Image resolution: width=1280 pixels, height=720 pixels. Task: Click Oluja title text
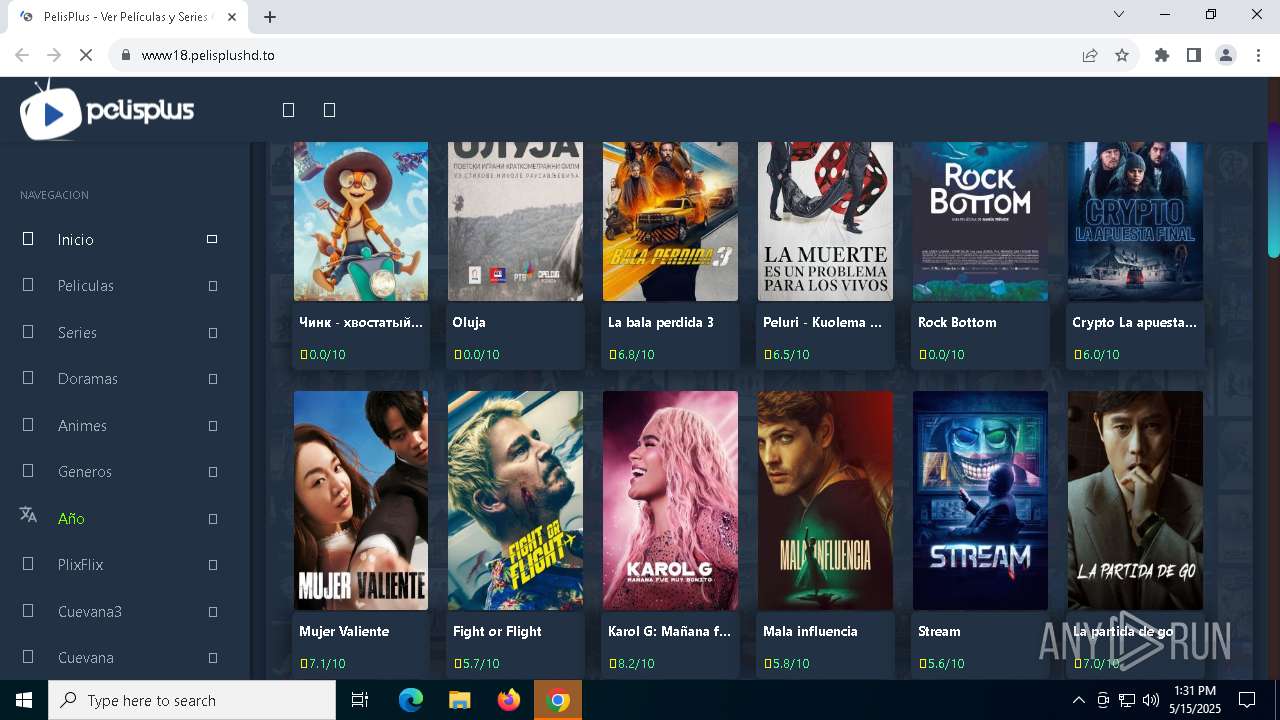tap(469, 323)
